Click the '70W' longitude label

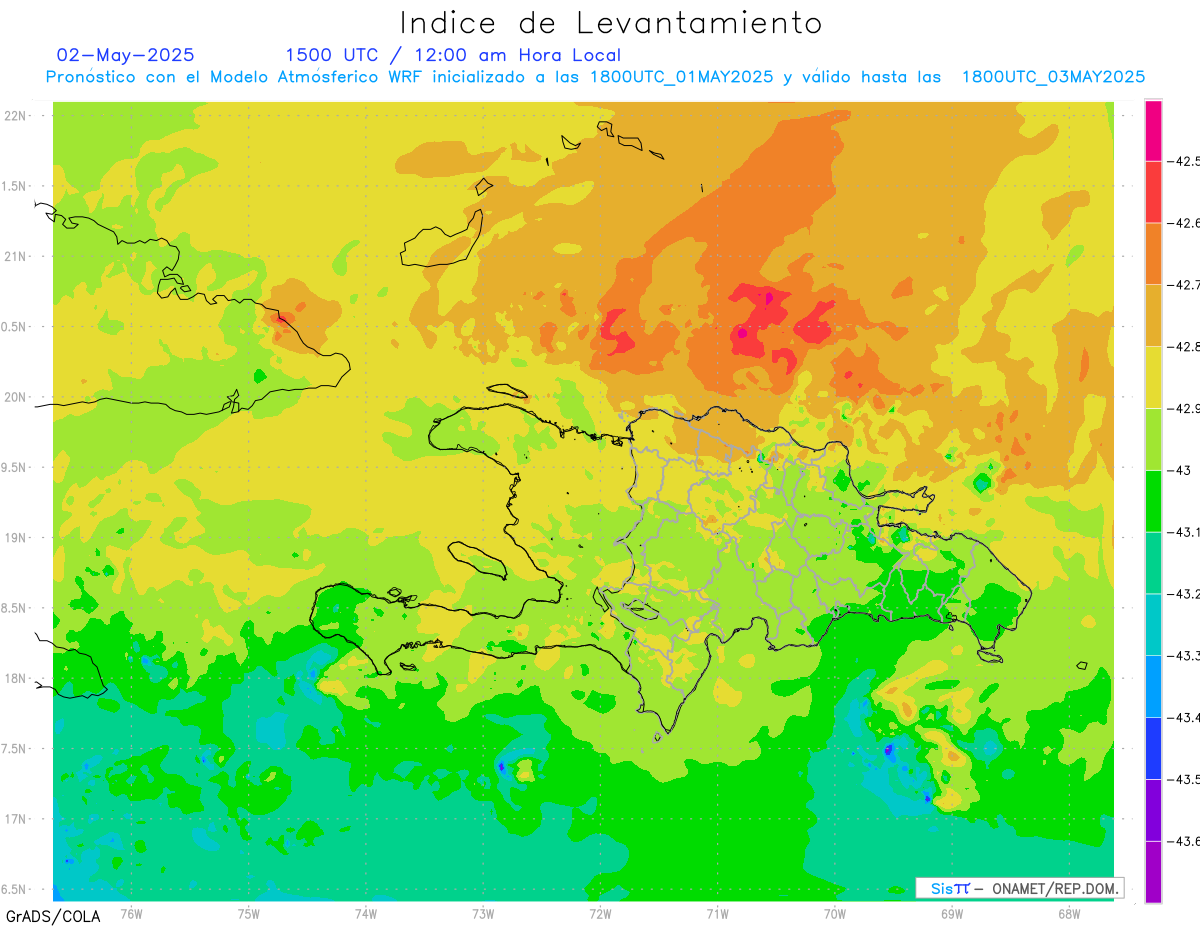pos(835,913)
